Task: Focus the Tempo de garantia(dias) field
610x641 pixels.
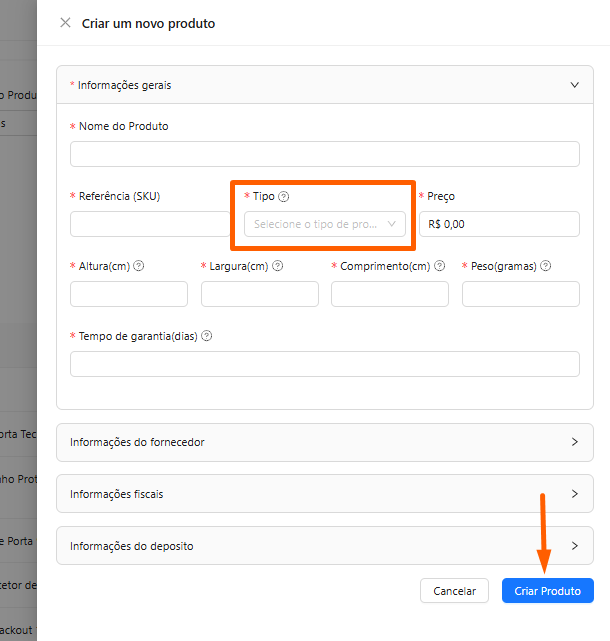Action: 324,364
